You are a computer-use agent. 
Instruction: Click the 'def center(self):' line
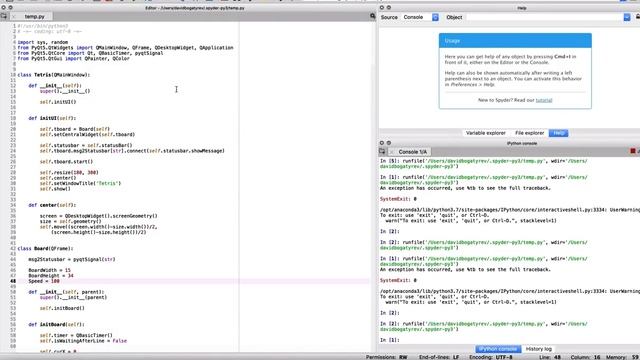click(52, 205)
